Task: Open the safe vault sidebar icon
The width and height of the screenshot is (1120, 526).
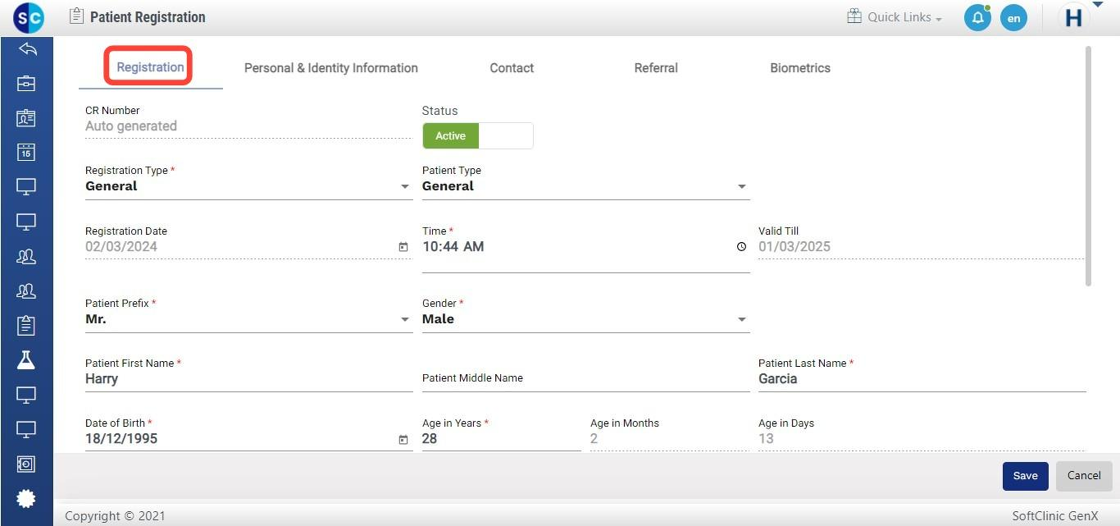Action: [26, 463]
